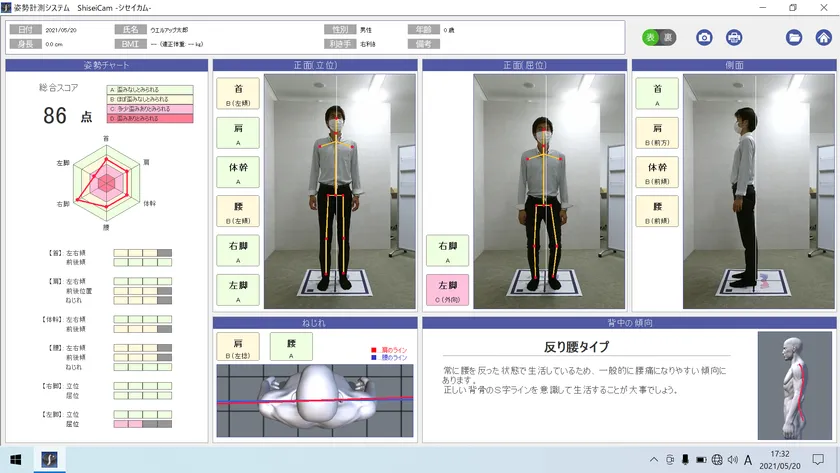Open the volume speaker tray icon

click(732, 460)
